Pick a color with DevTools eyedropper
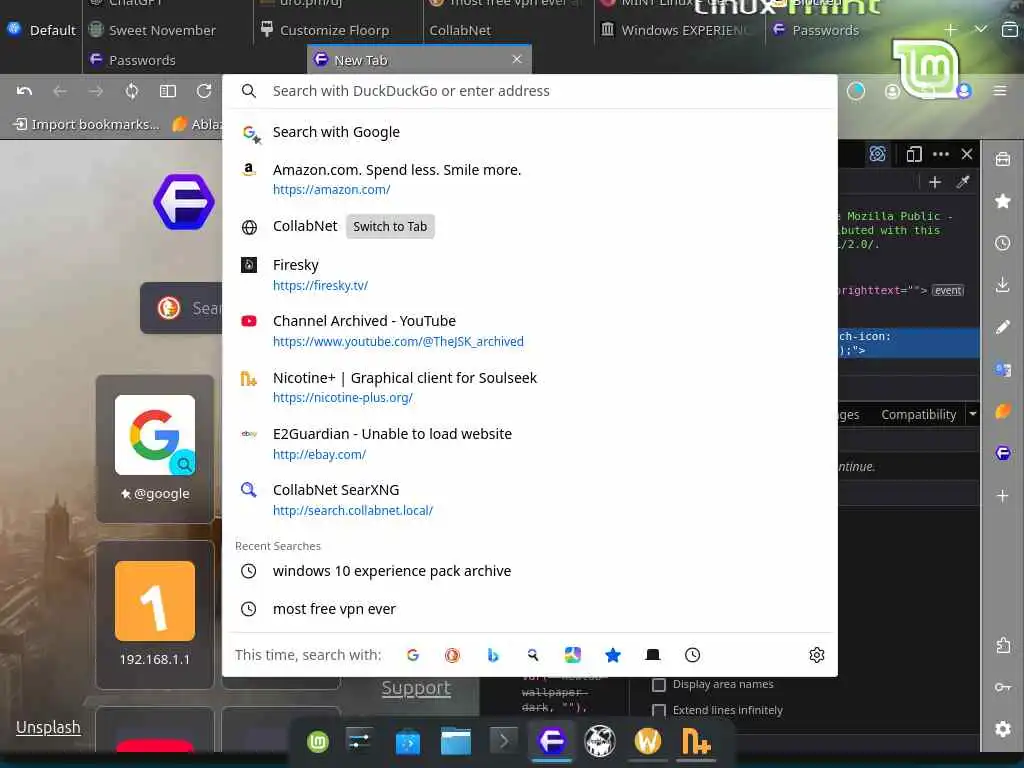 (963, 182)
